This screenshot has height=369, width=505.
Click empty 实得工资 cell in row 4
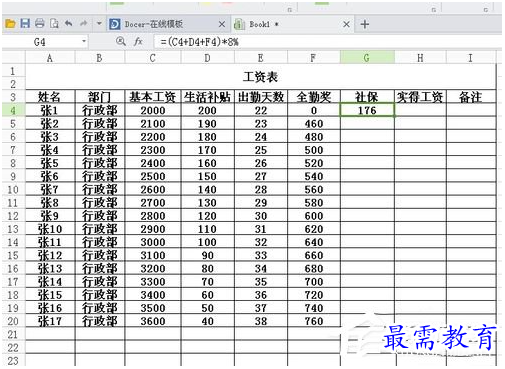420,110
